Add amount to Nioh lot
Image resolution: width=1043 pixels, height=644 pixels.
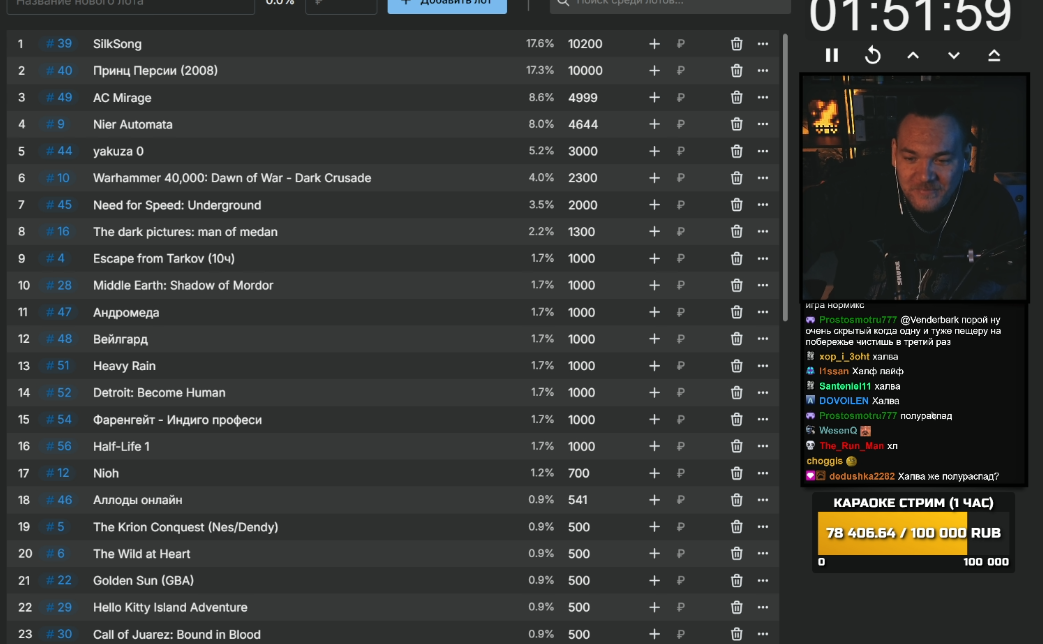pyautogui.click(x=655, y=473)
